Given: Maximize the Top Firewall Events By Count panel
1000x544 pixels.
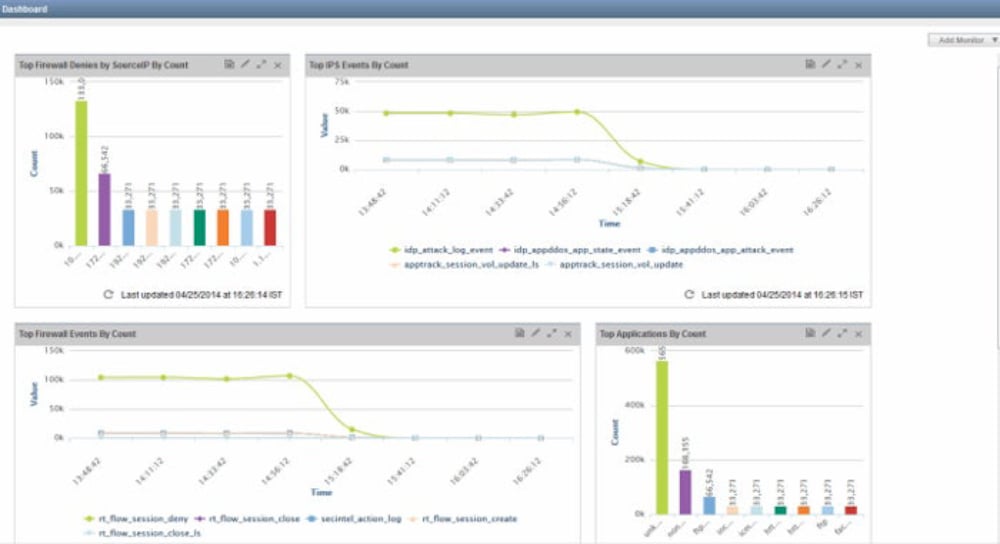Looking at the screenshot, I should coord(552,333).
